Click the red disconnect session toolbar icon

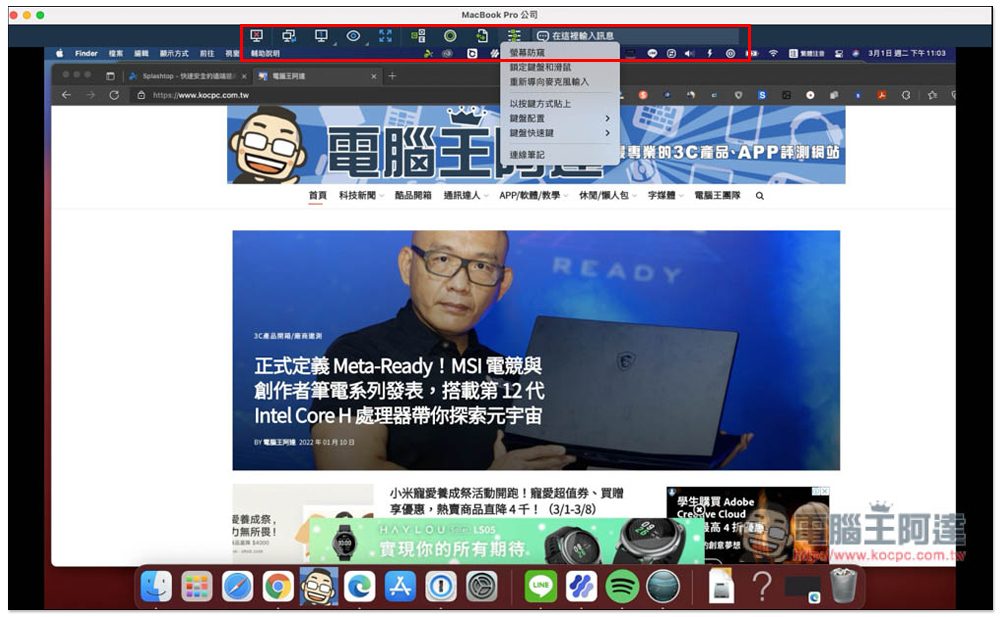point(256,36)
